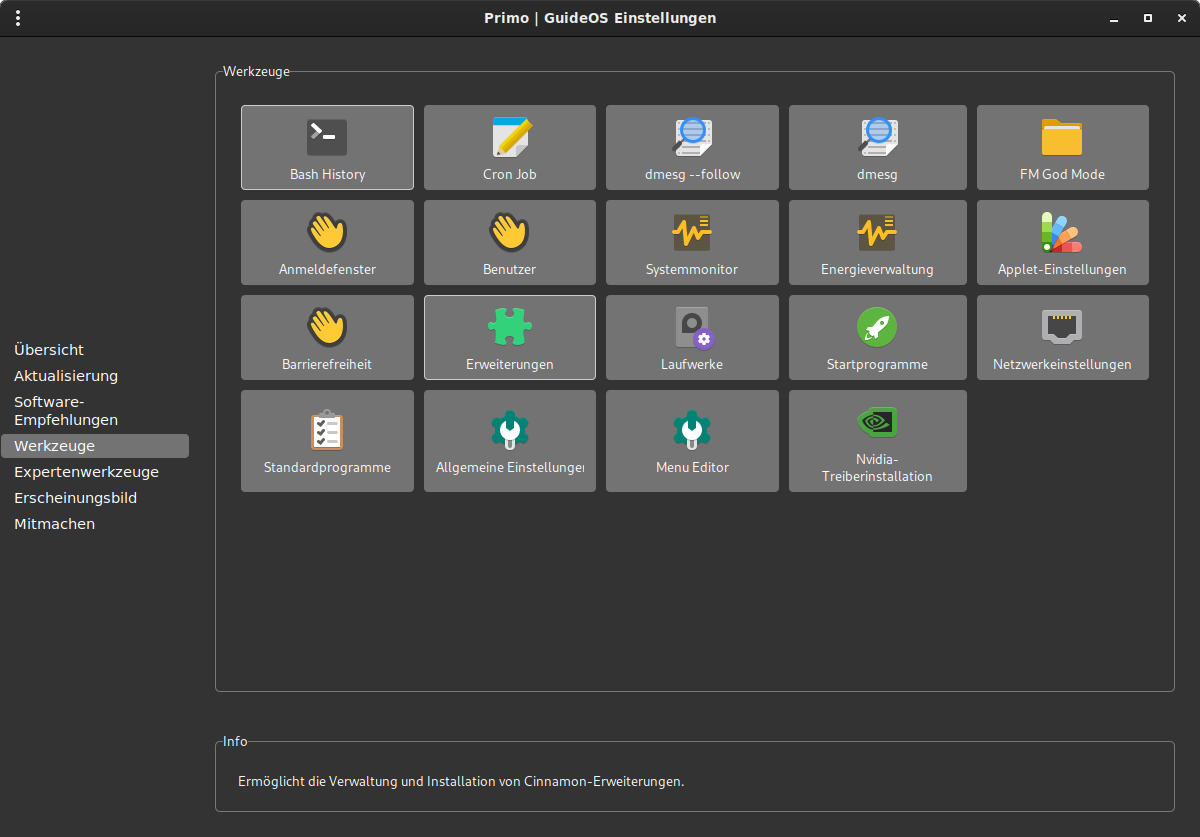Open the dmesg --follow log viewer

[x=692, y=148]
